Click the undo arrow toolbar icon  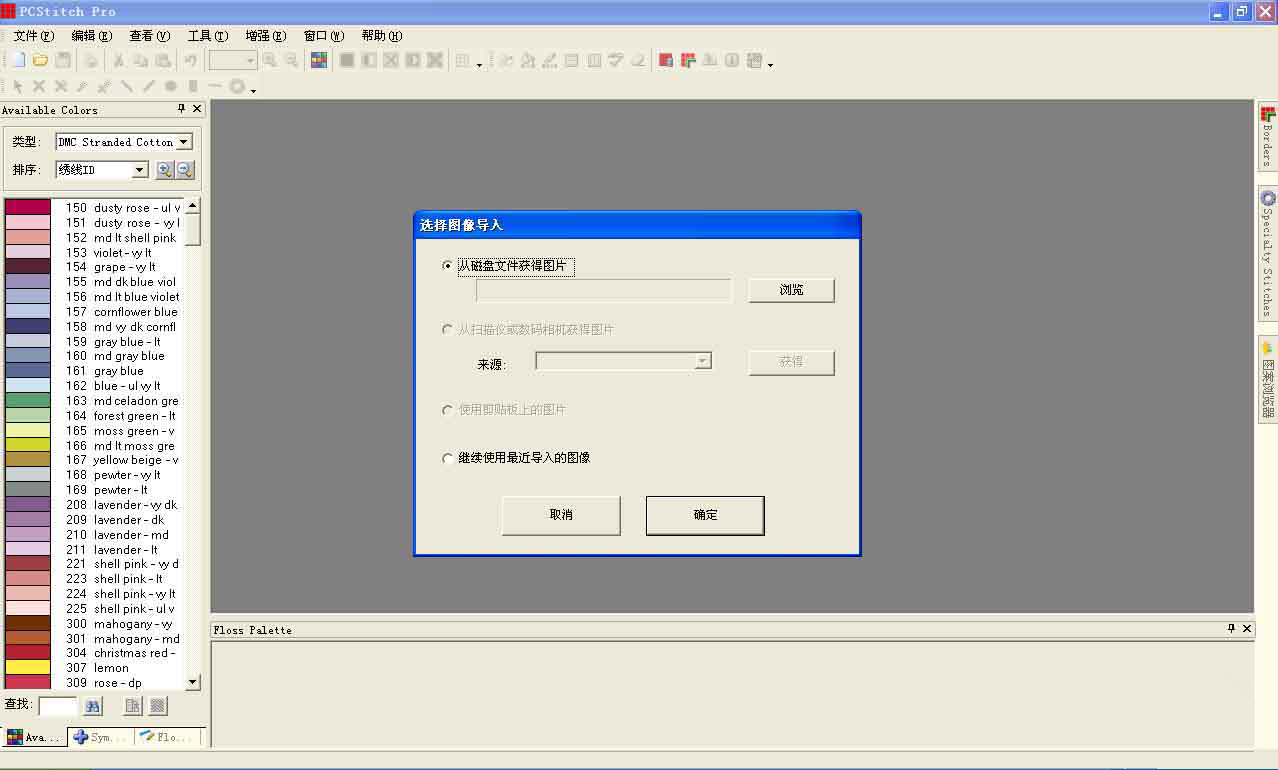[x=190, y=60]
